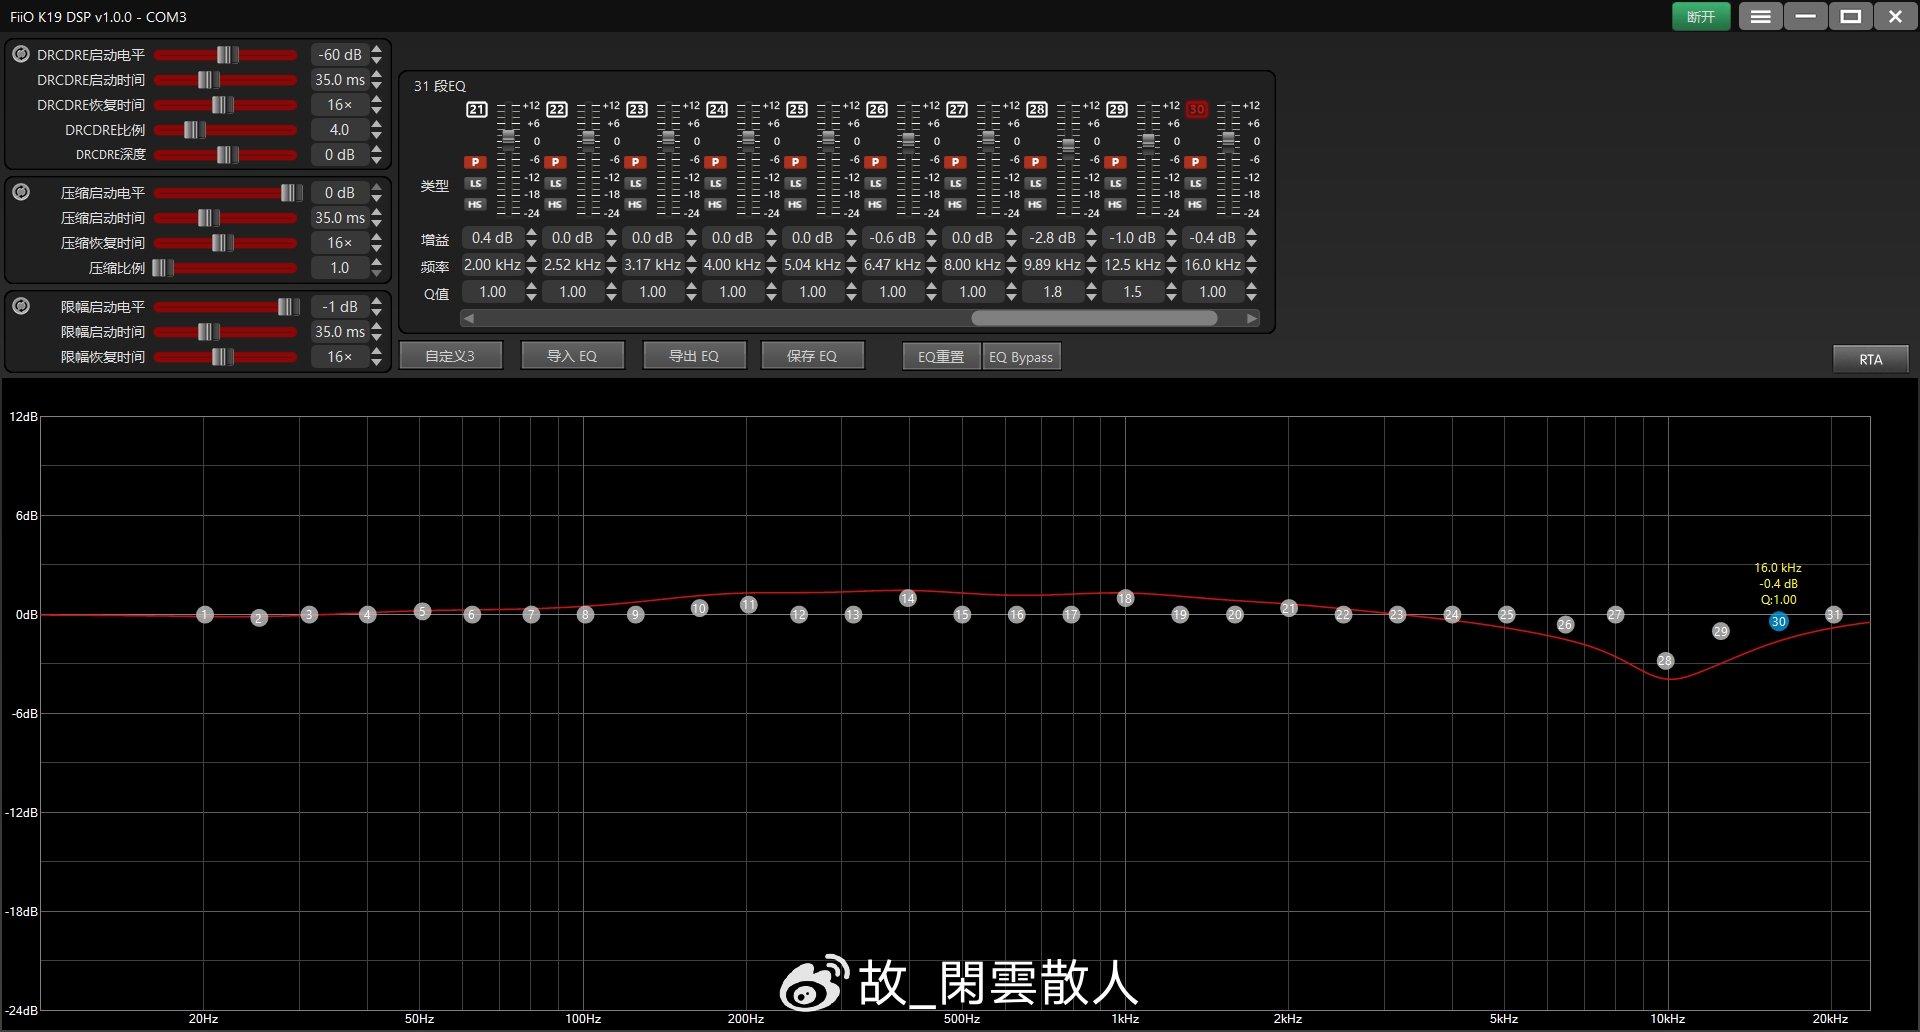Click the DRCDRE section reset icon
The width and height of the screenshot is (1920, 1032).
tap(20, 55)
